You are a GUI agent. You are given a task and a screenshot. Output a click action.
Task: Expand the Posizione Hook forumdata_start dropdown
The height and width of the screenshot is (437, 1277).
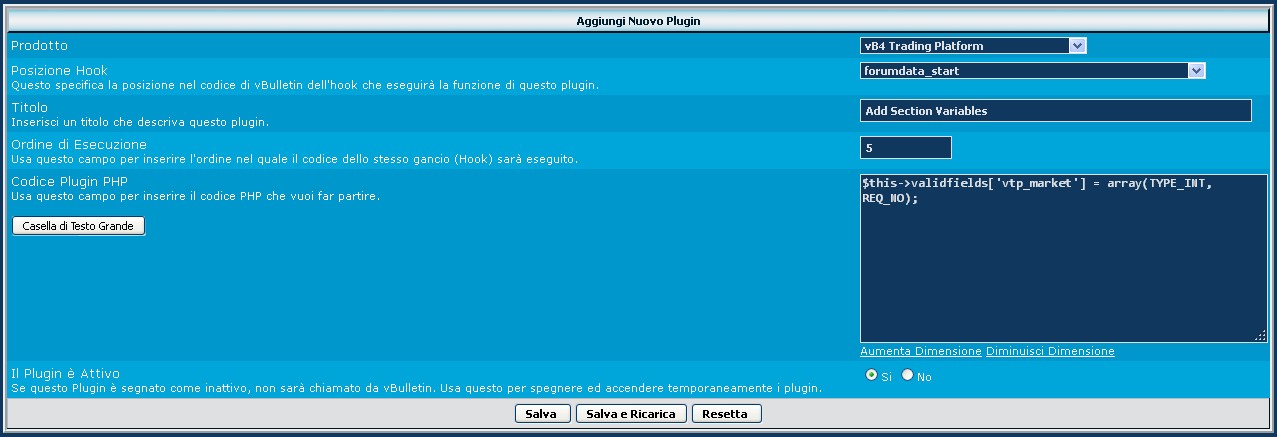[1032, 71]
